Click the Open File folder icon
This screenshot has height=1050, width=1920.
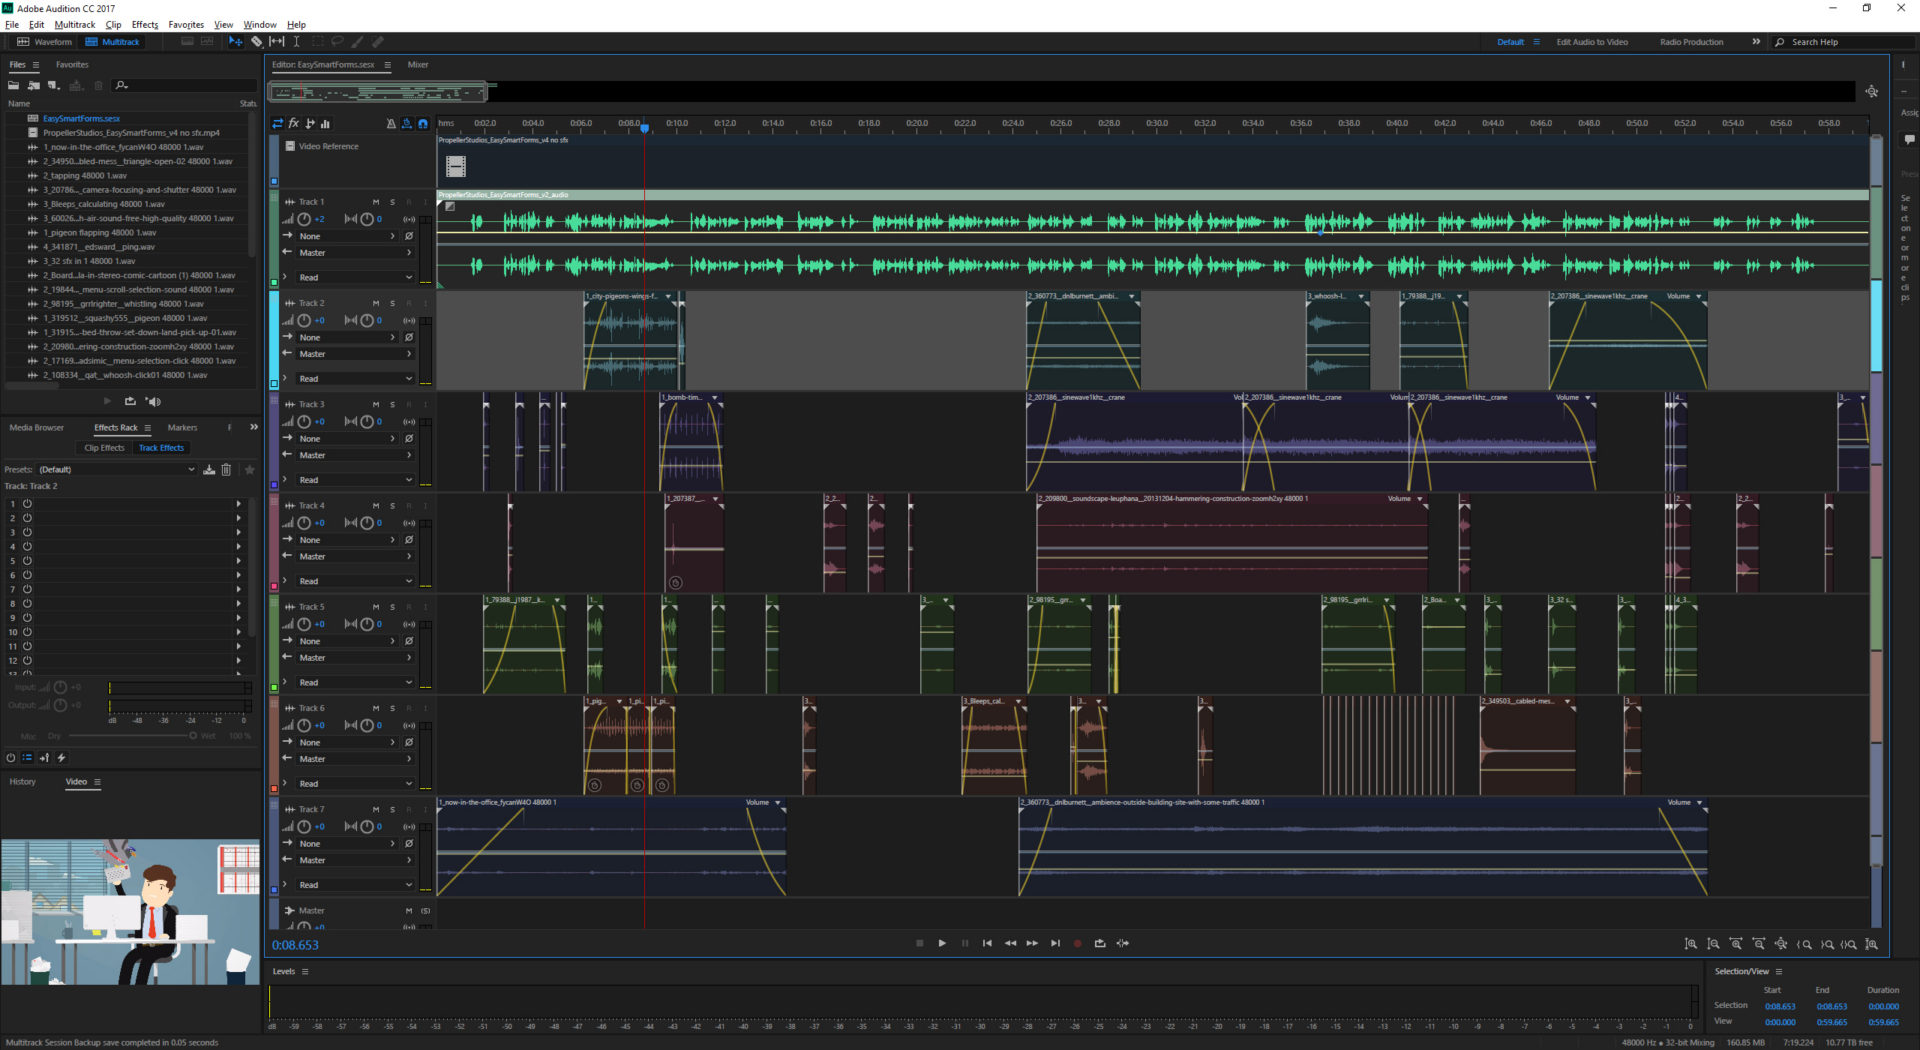point(14,85)
